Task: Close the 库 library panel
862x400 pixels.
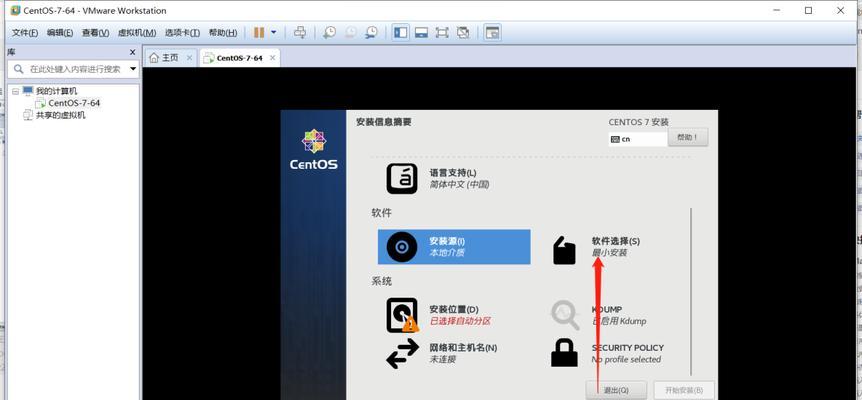Action: point(132,52)
